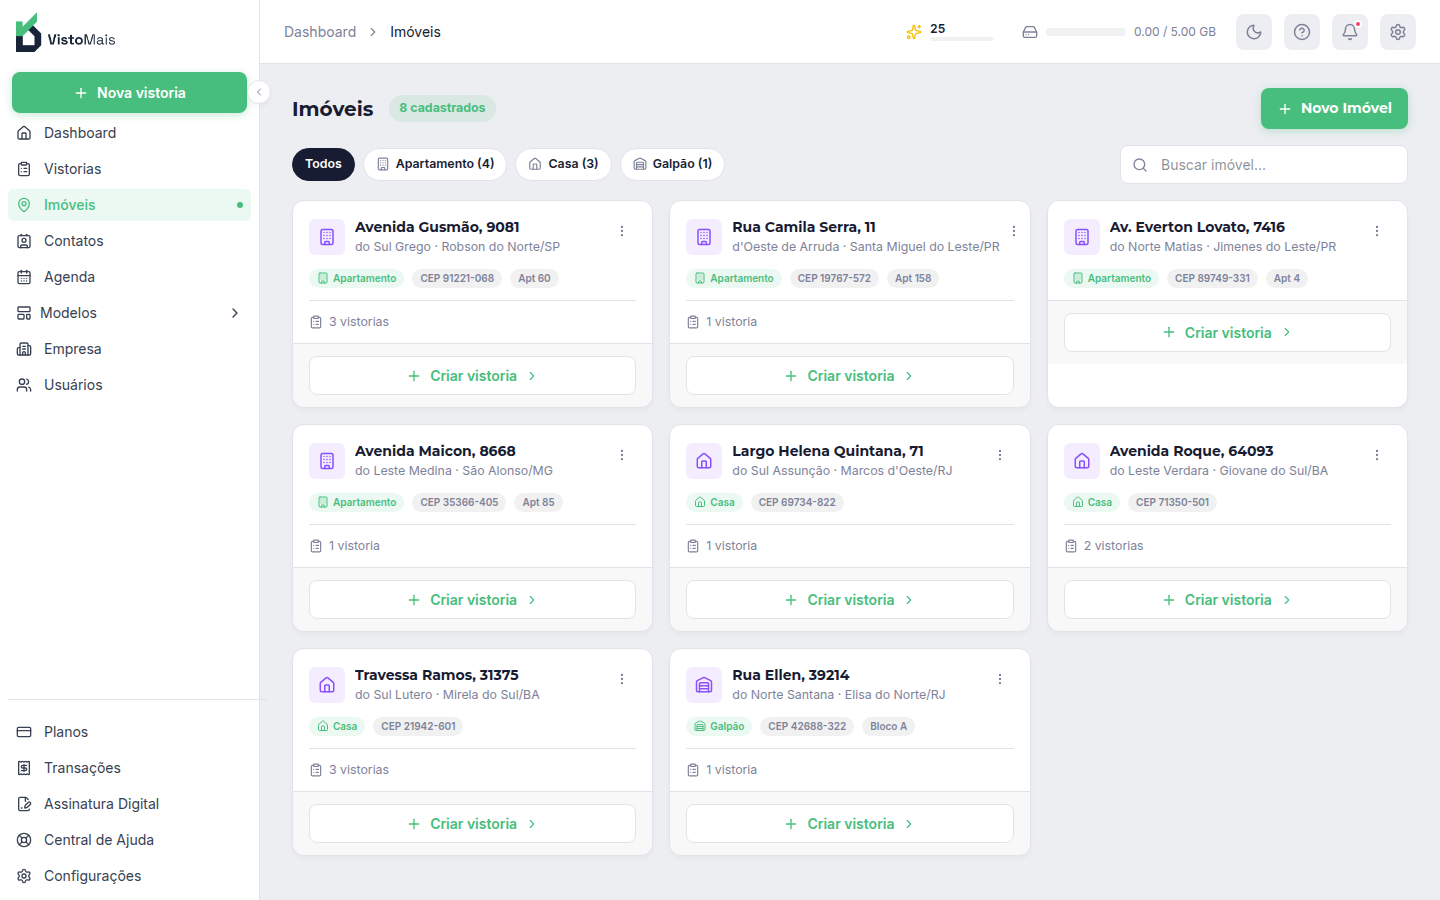Viewport: 1440px width, 900px height.
Task: Click the Nova vistoria button
Action: pos(129,93)
